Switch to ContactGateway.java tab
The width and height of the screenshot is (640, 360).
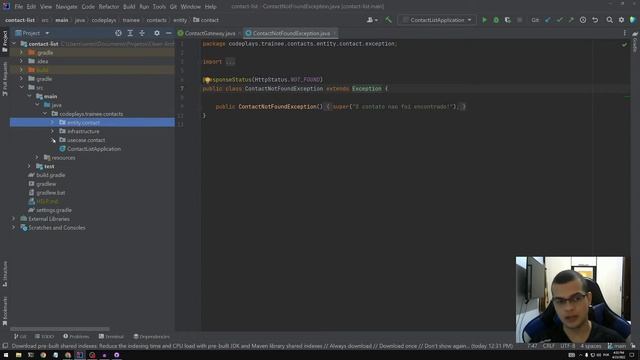point(209,33)
